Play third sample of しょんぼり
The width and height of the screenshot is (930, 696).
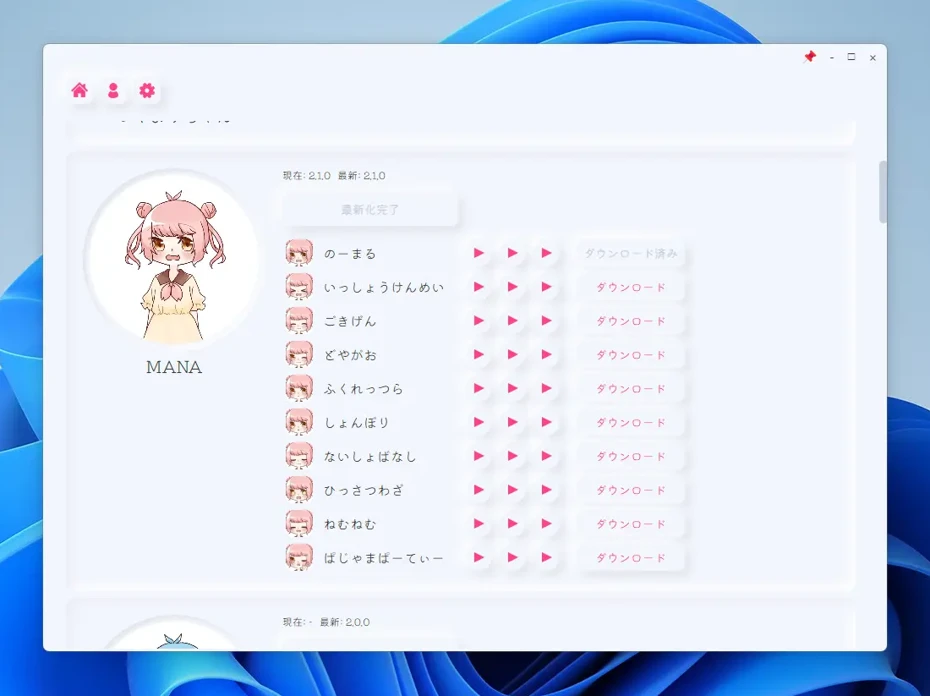tap(546, 422)
